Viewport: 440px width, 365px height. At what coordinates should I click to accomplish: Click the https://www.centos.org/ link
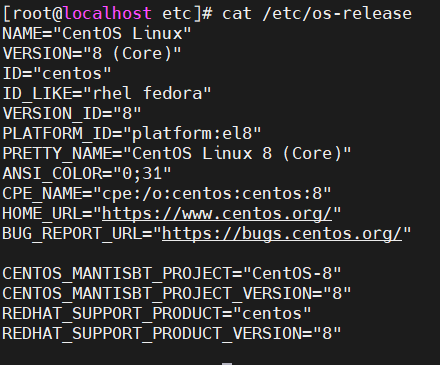(x=217, y=214)
